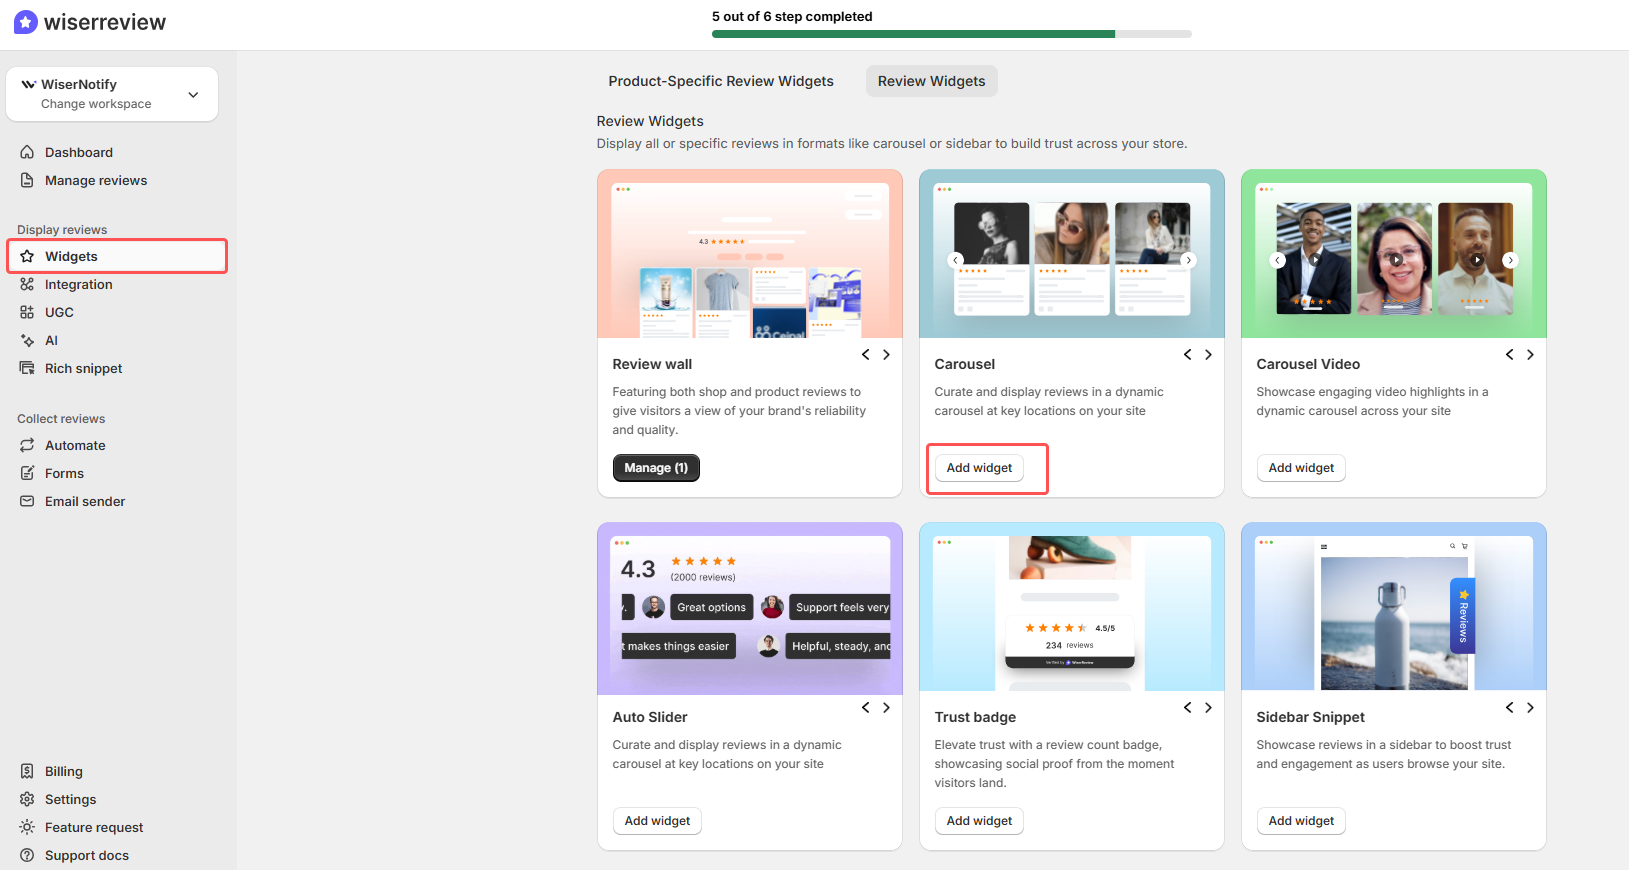Open Automate in the sidebar
1629x870 pixels.
tap(75, 445)
